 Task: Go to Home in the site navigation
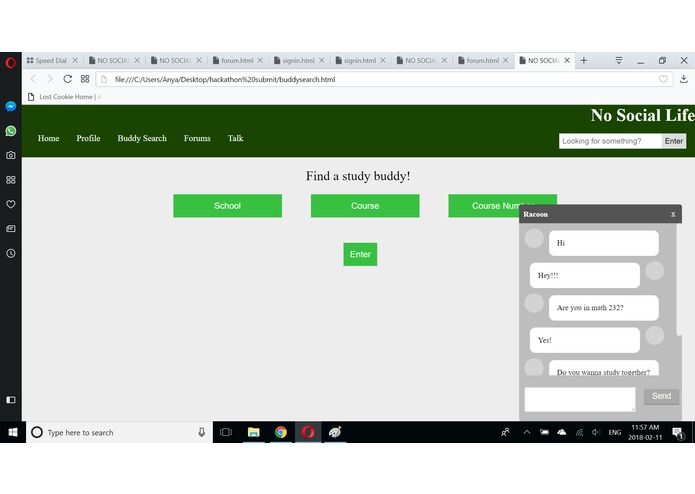[48, 138]
